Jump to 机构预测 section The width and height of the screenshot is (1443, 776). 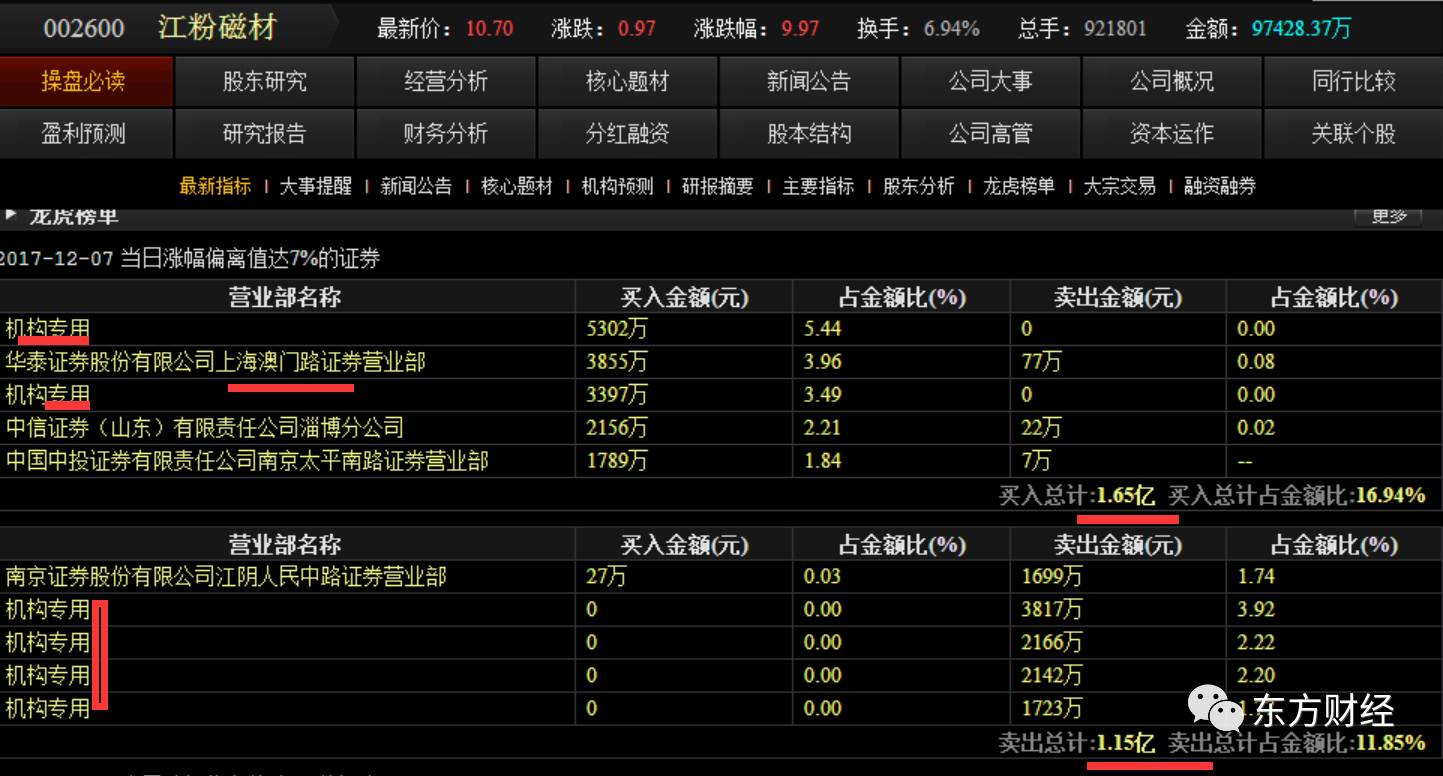tap(617, 186)
